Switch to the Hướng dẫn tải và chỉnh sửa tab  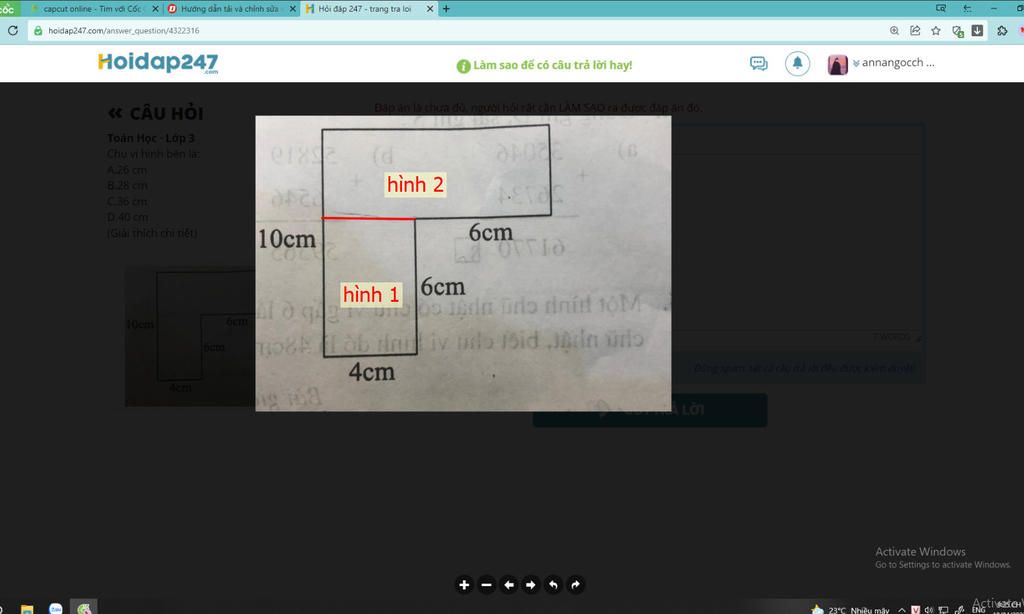pyautogui.click(x=229, y=8)
